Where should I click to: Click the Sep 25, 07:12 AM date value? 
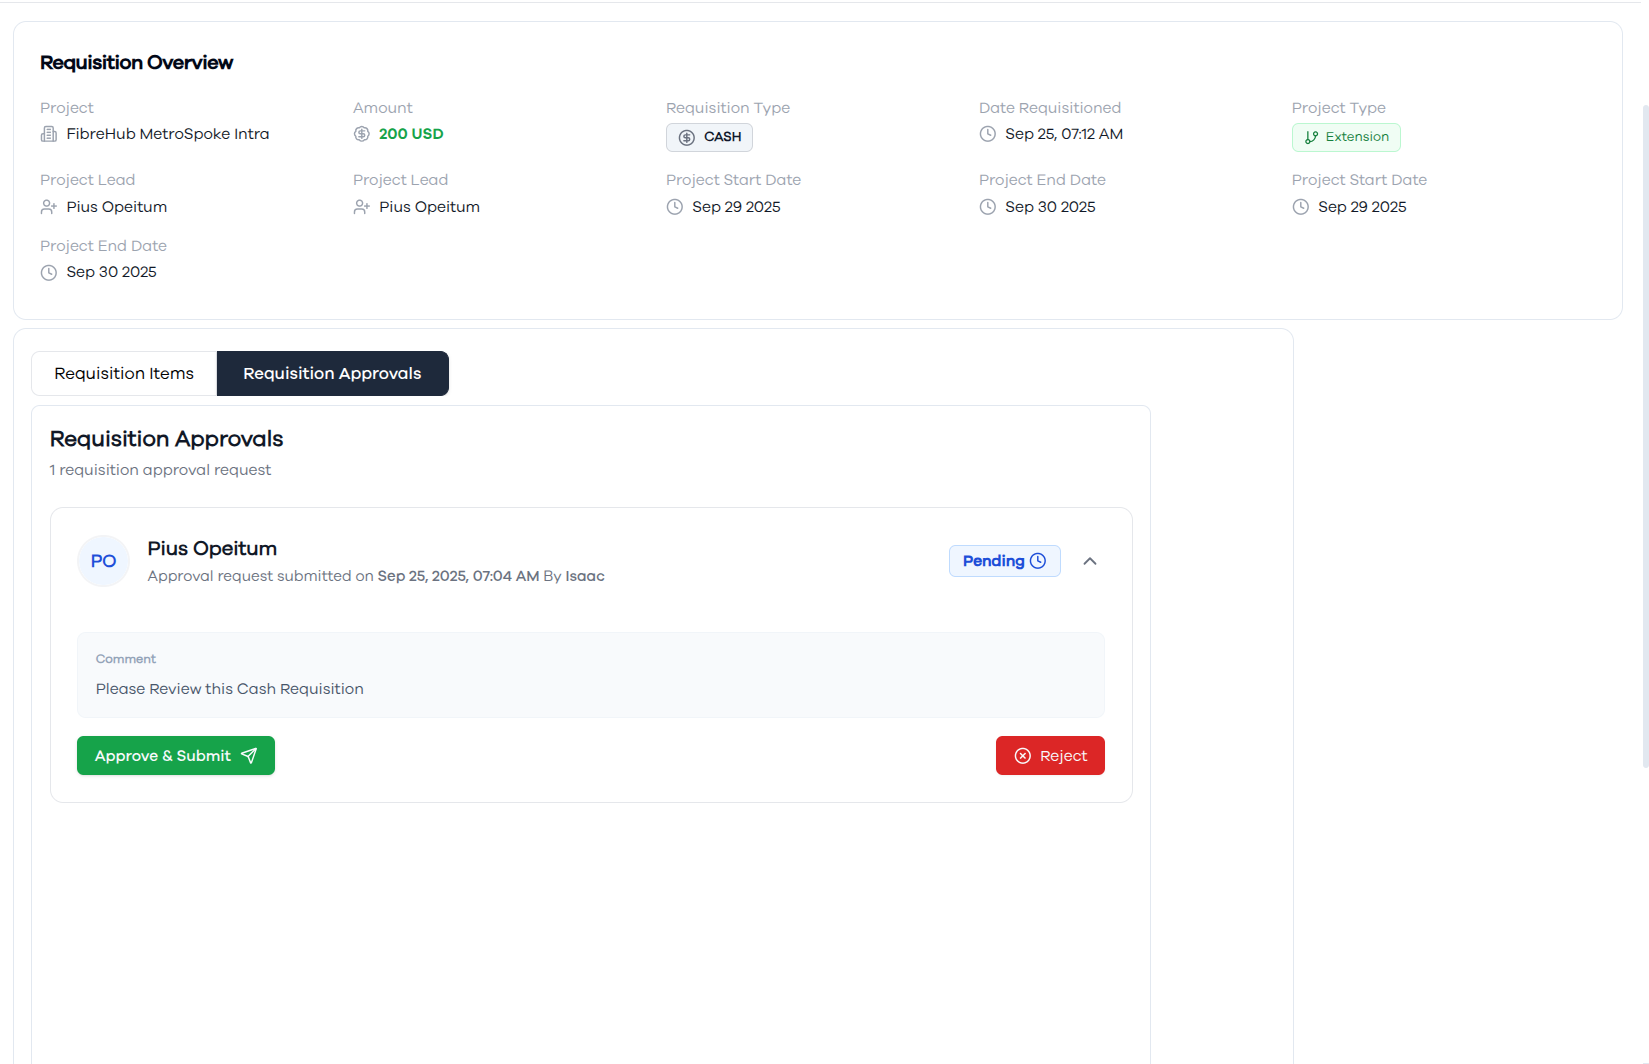pos(1064,134)
